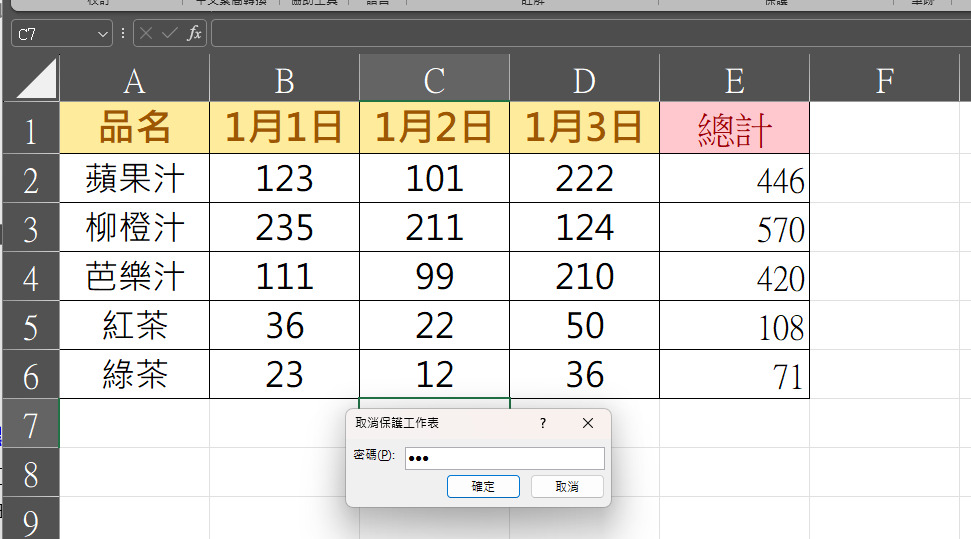The image size is (971, 539).
Task: Click the insert function fx icon
Action: (x=194, y=33)
